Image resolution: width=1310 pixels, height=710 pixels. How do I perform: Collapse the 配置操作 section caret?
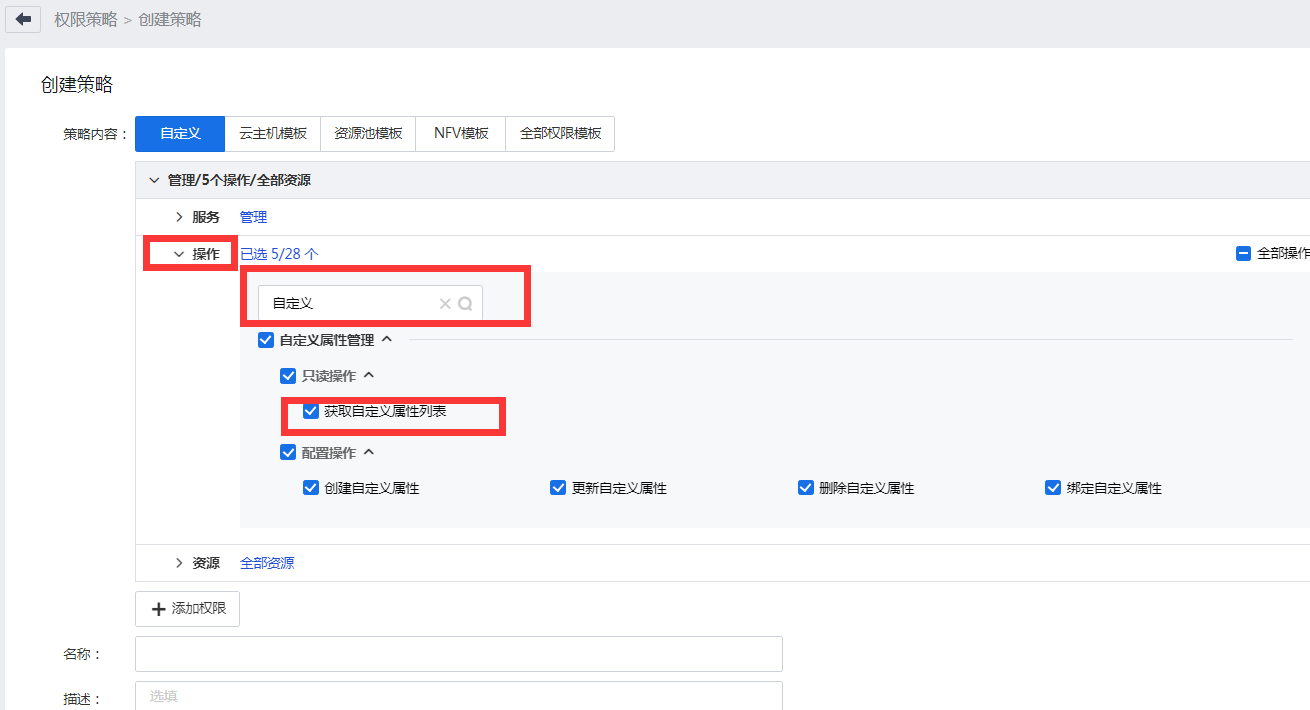(x=369, y=453)
